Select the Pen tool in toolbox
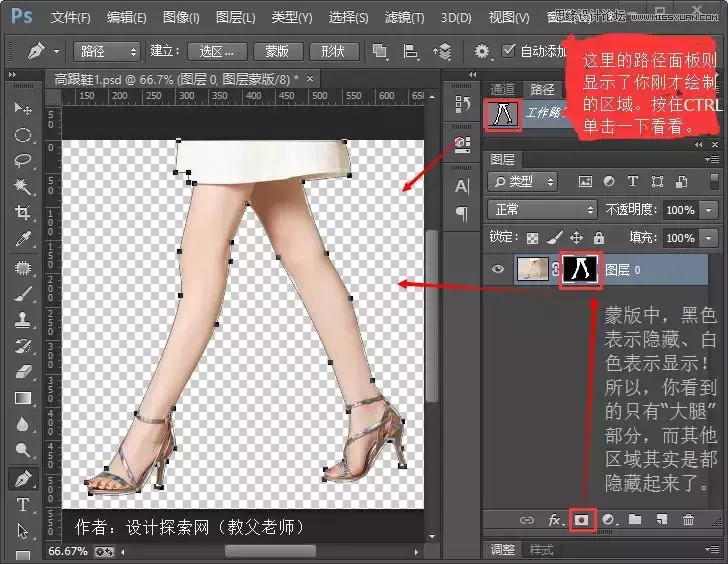This screenshot has width=728, height=564. 23,478
